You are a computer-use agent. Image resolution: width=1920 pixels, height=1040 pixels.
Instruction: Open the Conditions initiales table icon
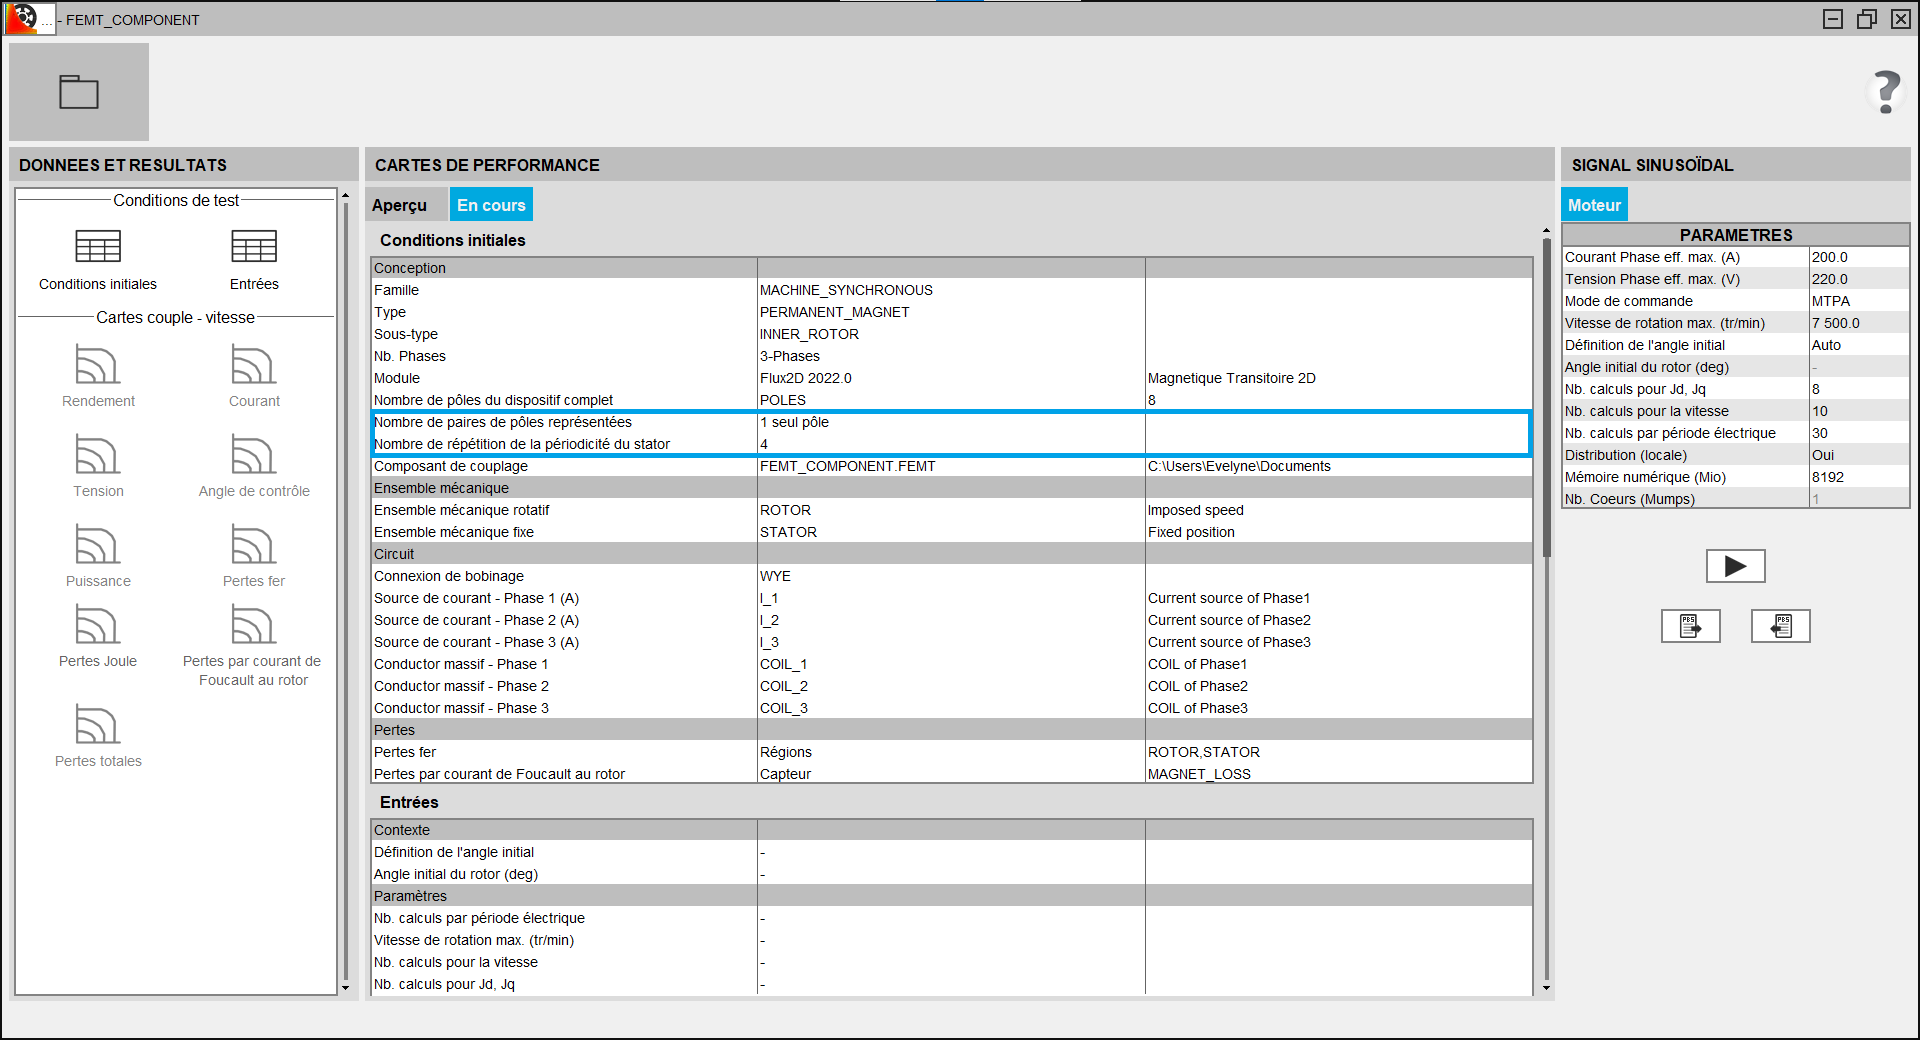pos(98,246)
